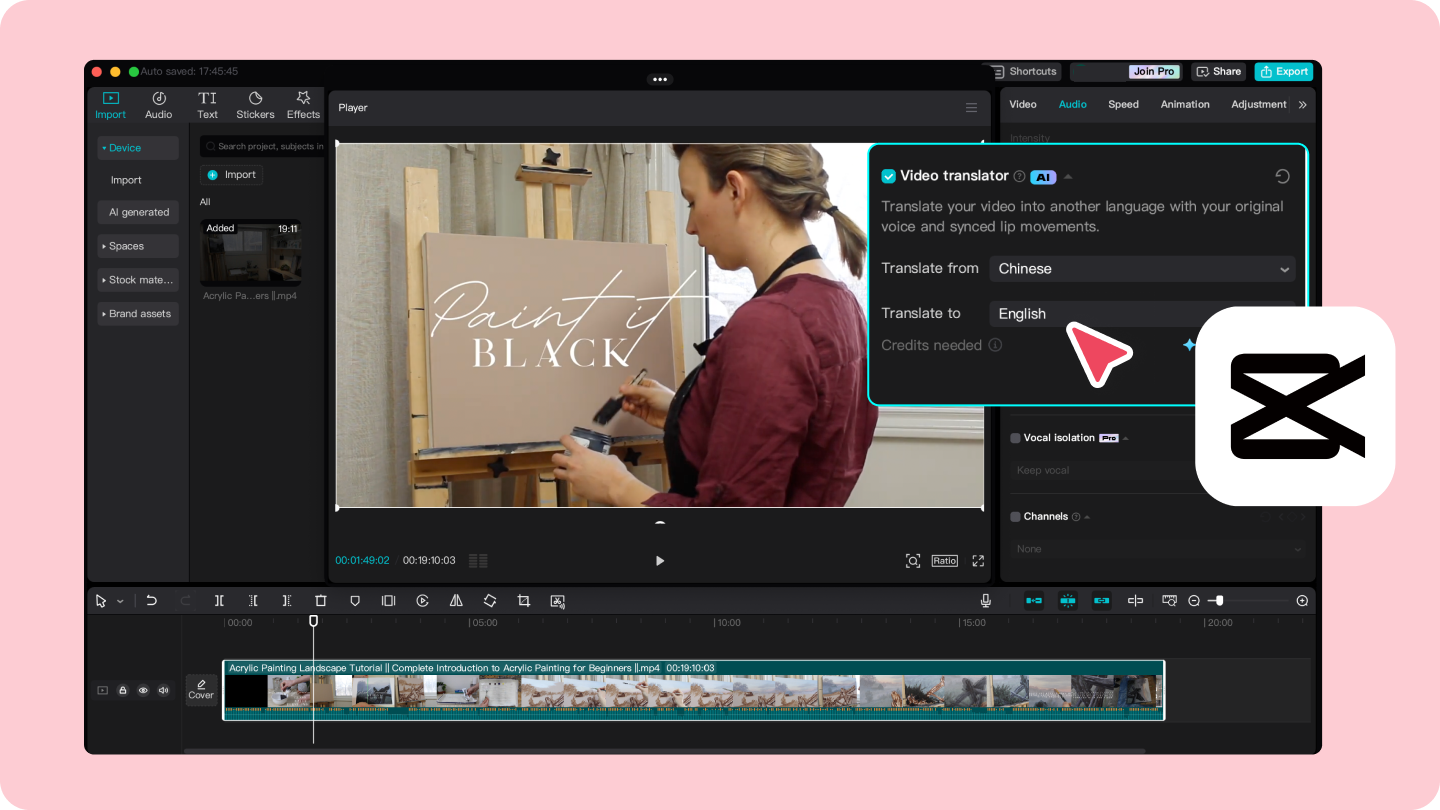Show more inspector tabs with double chevron
Viewport: 1440px width, 810px height.
click(1302, 104)
